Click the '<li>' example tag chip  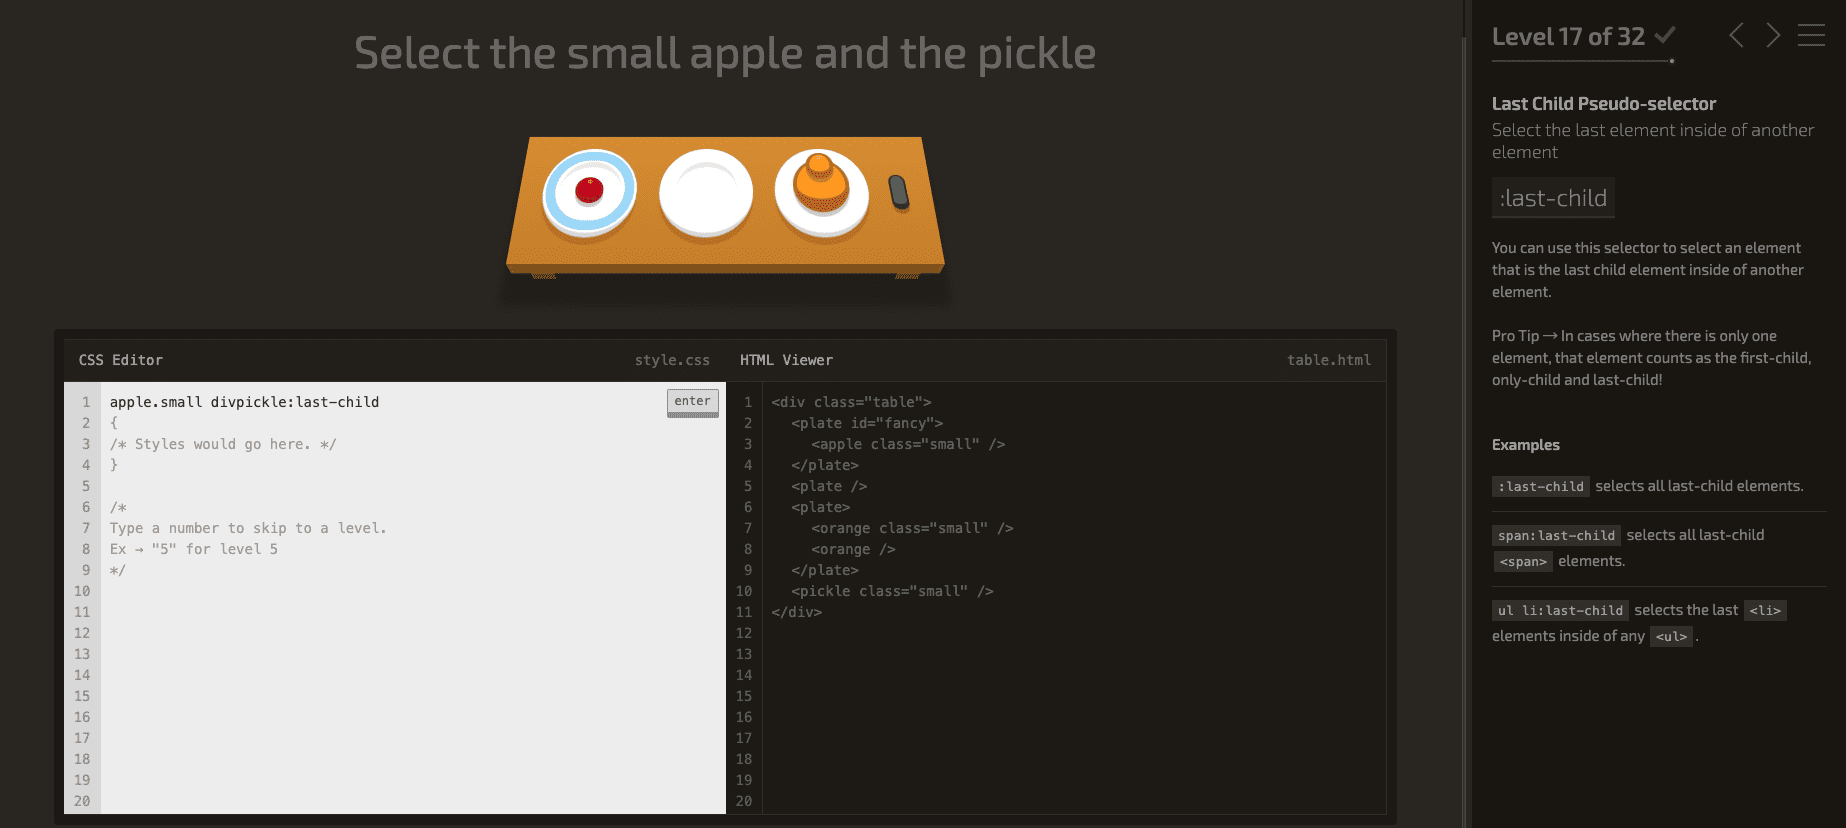pos(1765,611)
